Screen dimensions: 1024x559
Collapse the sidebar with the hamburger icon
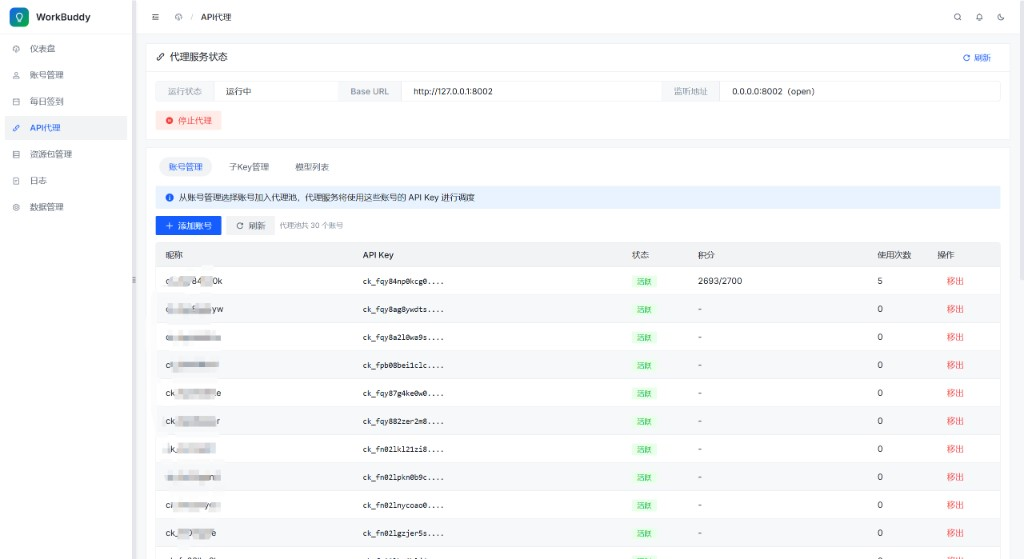(x=155, y=17)
